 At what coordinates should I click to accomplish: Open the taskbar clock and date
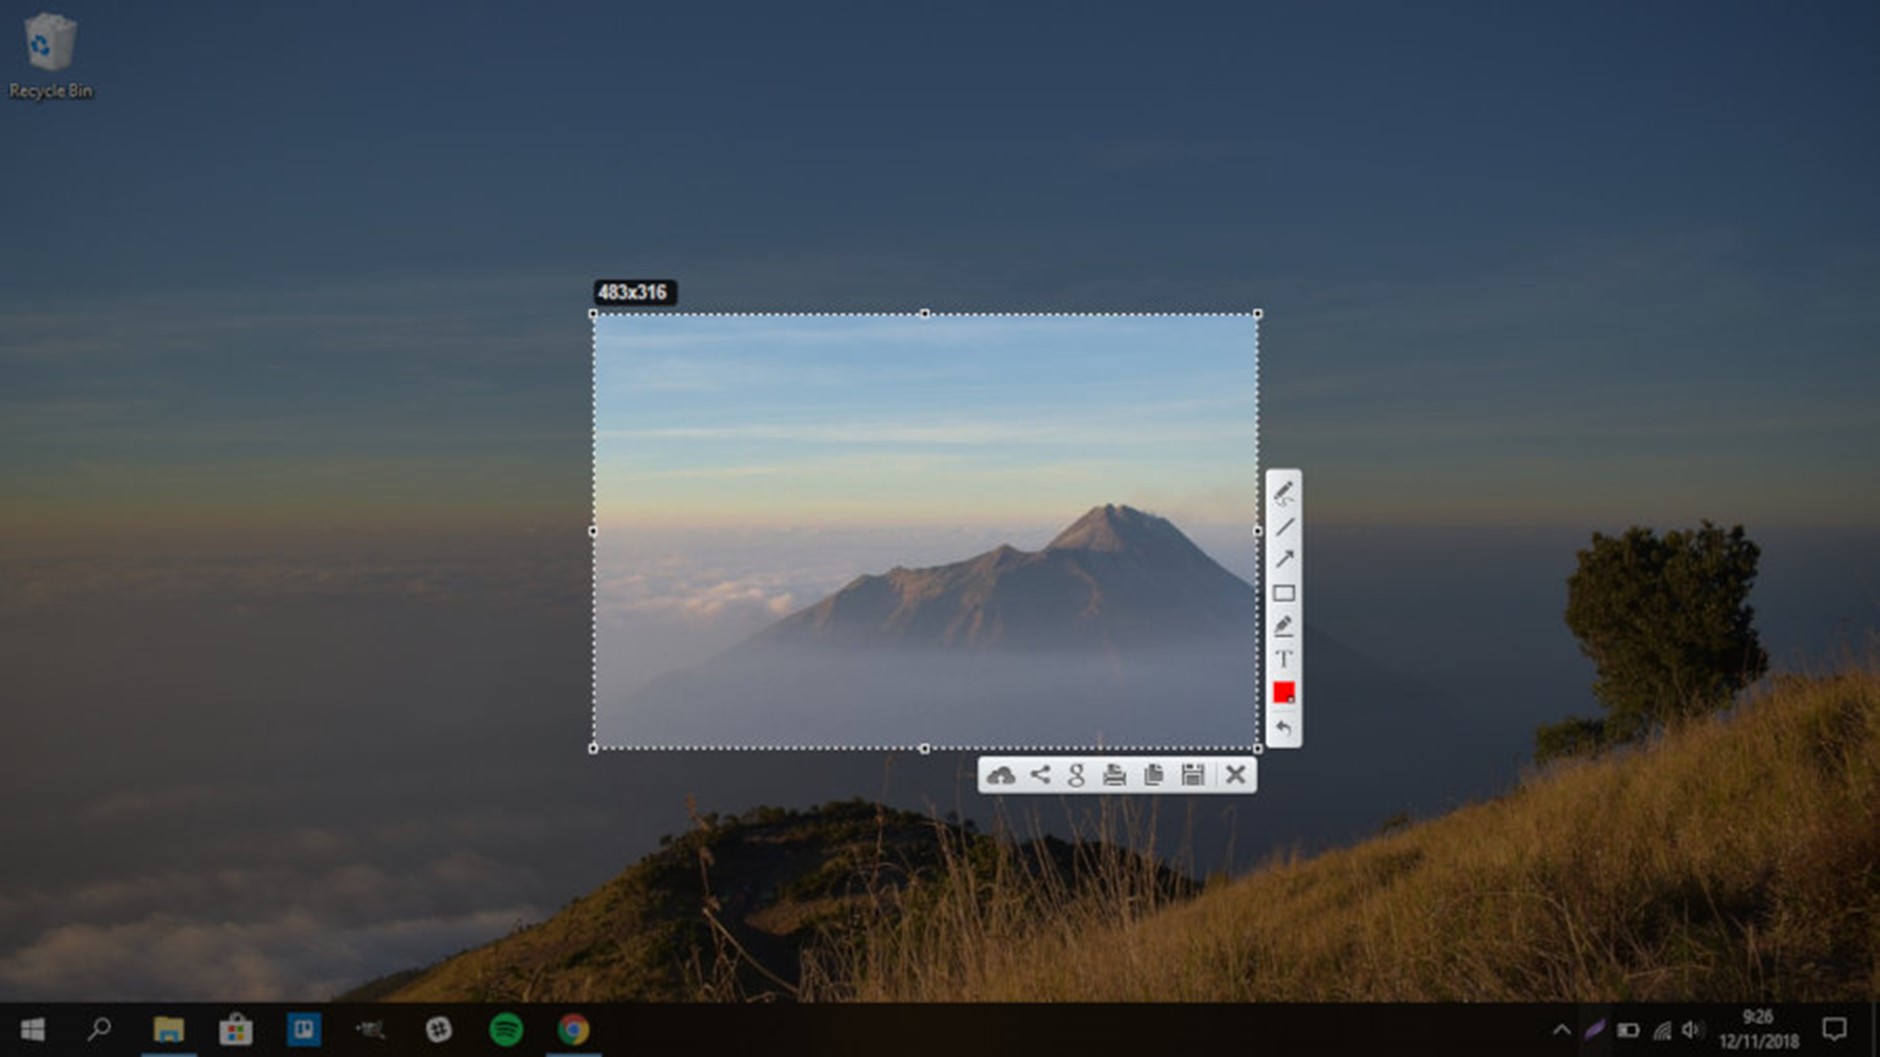pyautogui.click(x=1758, y=1029)
